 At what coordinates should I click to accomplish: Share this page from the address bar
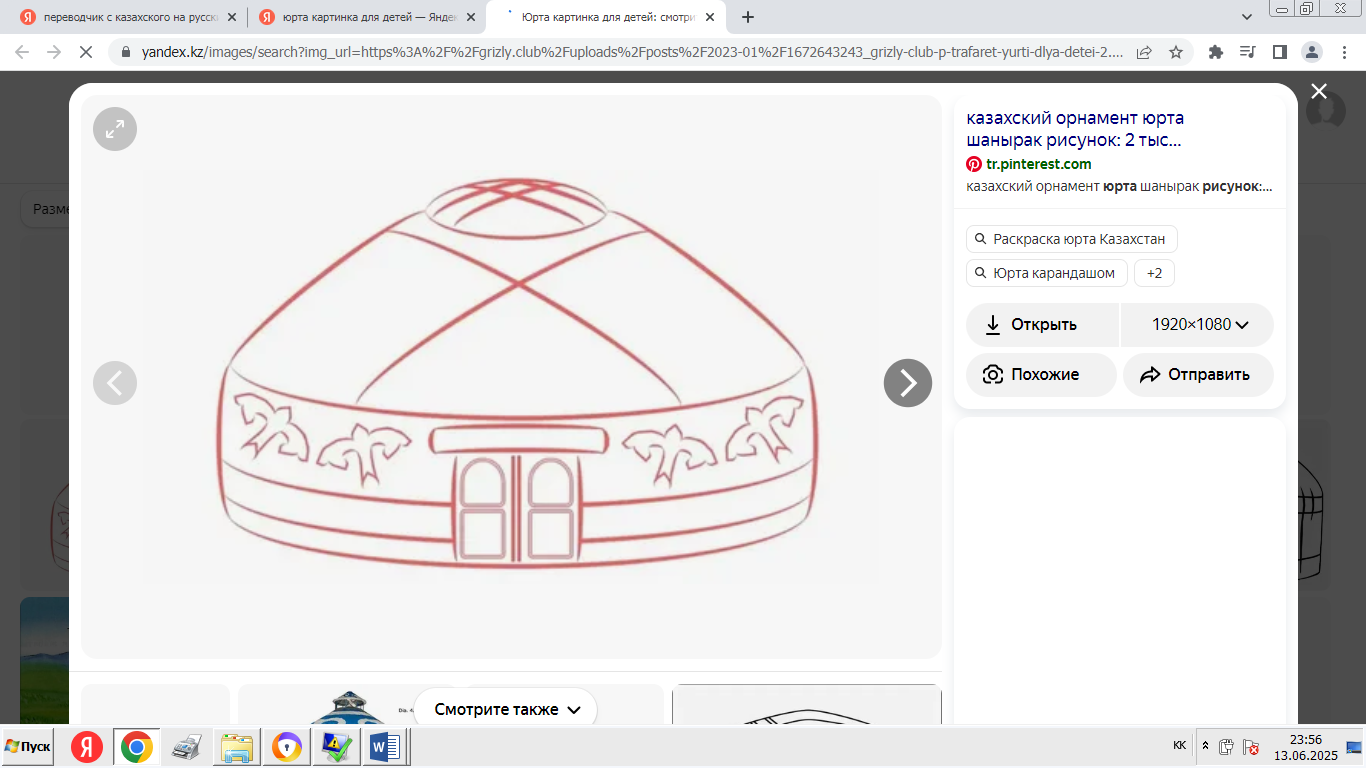pos(1144,52)
